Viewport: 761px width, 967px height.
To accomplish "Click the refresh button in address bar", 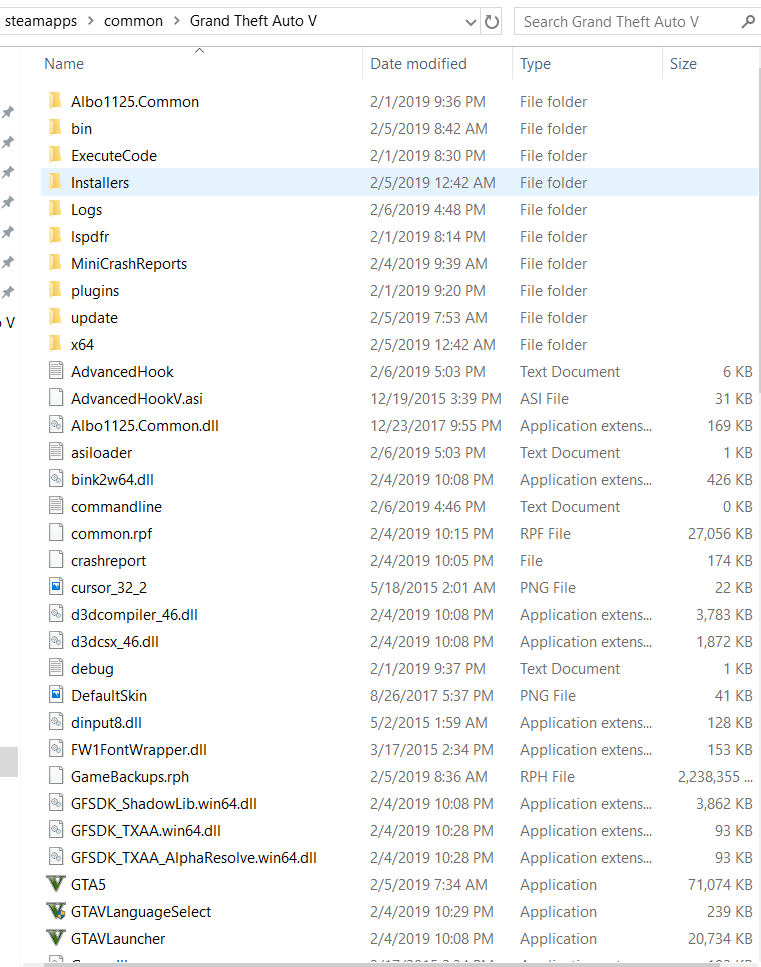I will point(492,22).
